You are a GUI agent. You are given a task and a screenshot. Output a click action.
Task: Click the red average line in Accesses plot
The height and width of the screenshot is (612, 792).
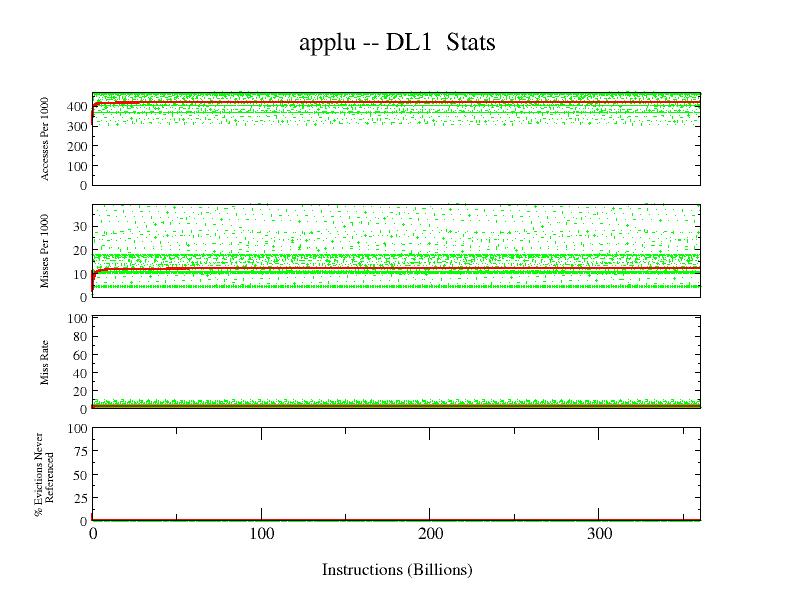point(400,103)
